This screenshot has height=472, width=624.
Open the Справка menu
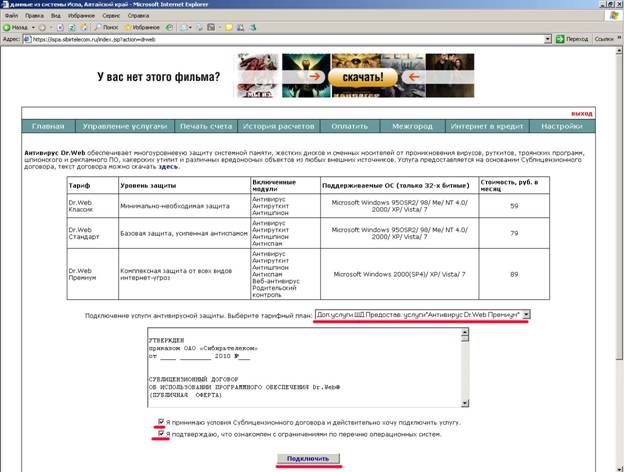tap(138, 16)
